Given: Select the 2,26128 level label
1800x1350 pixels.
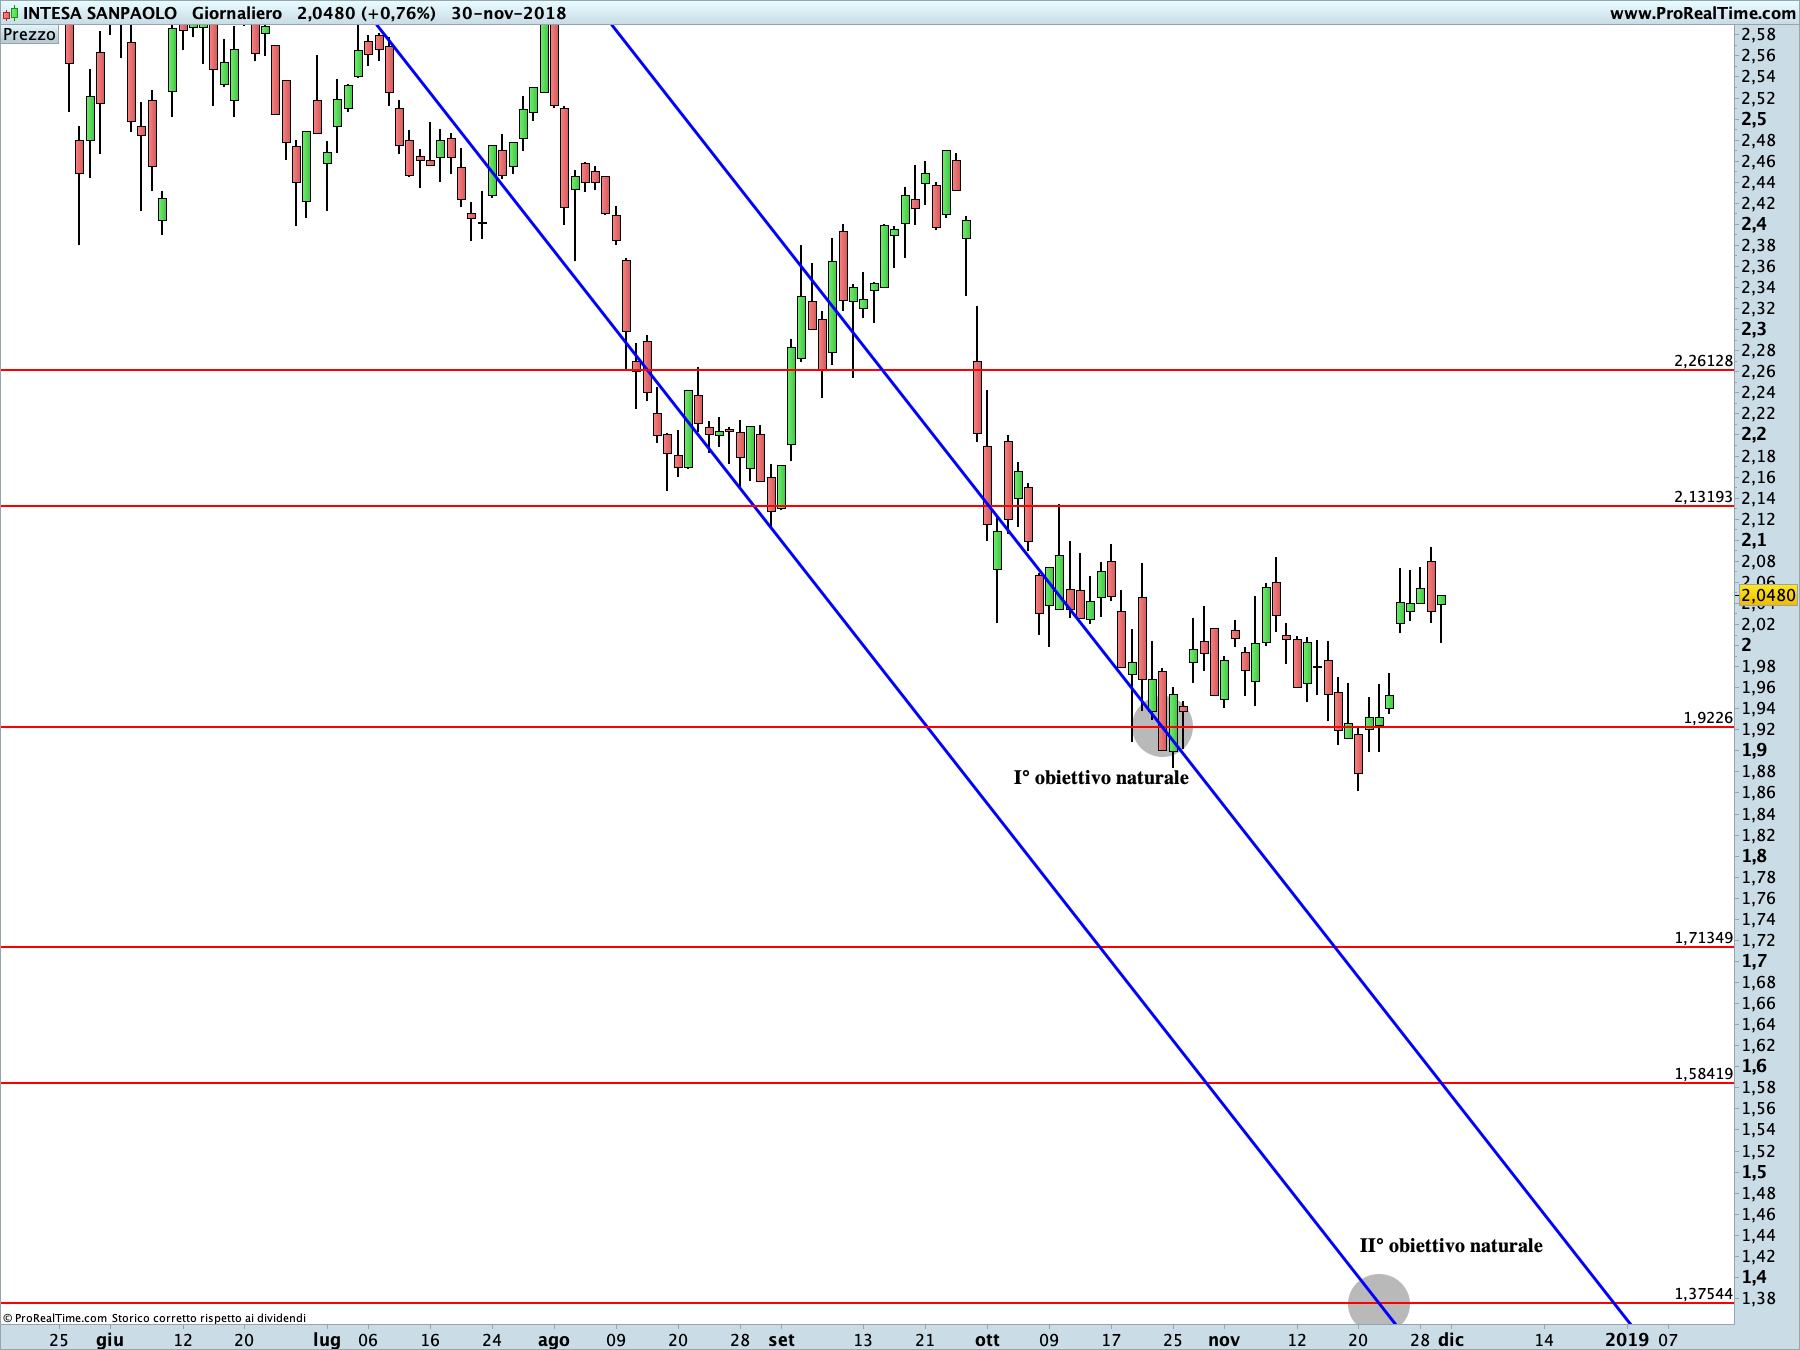Looking at the screenshot, I should click(1703, 360).
